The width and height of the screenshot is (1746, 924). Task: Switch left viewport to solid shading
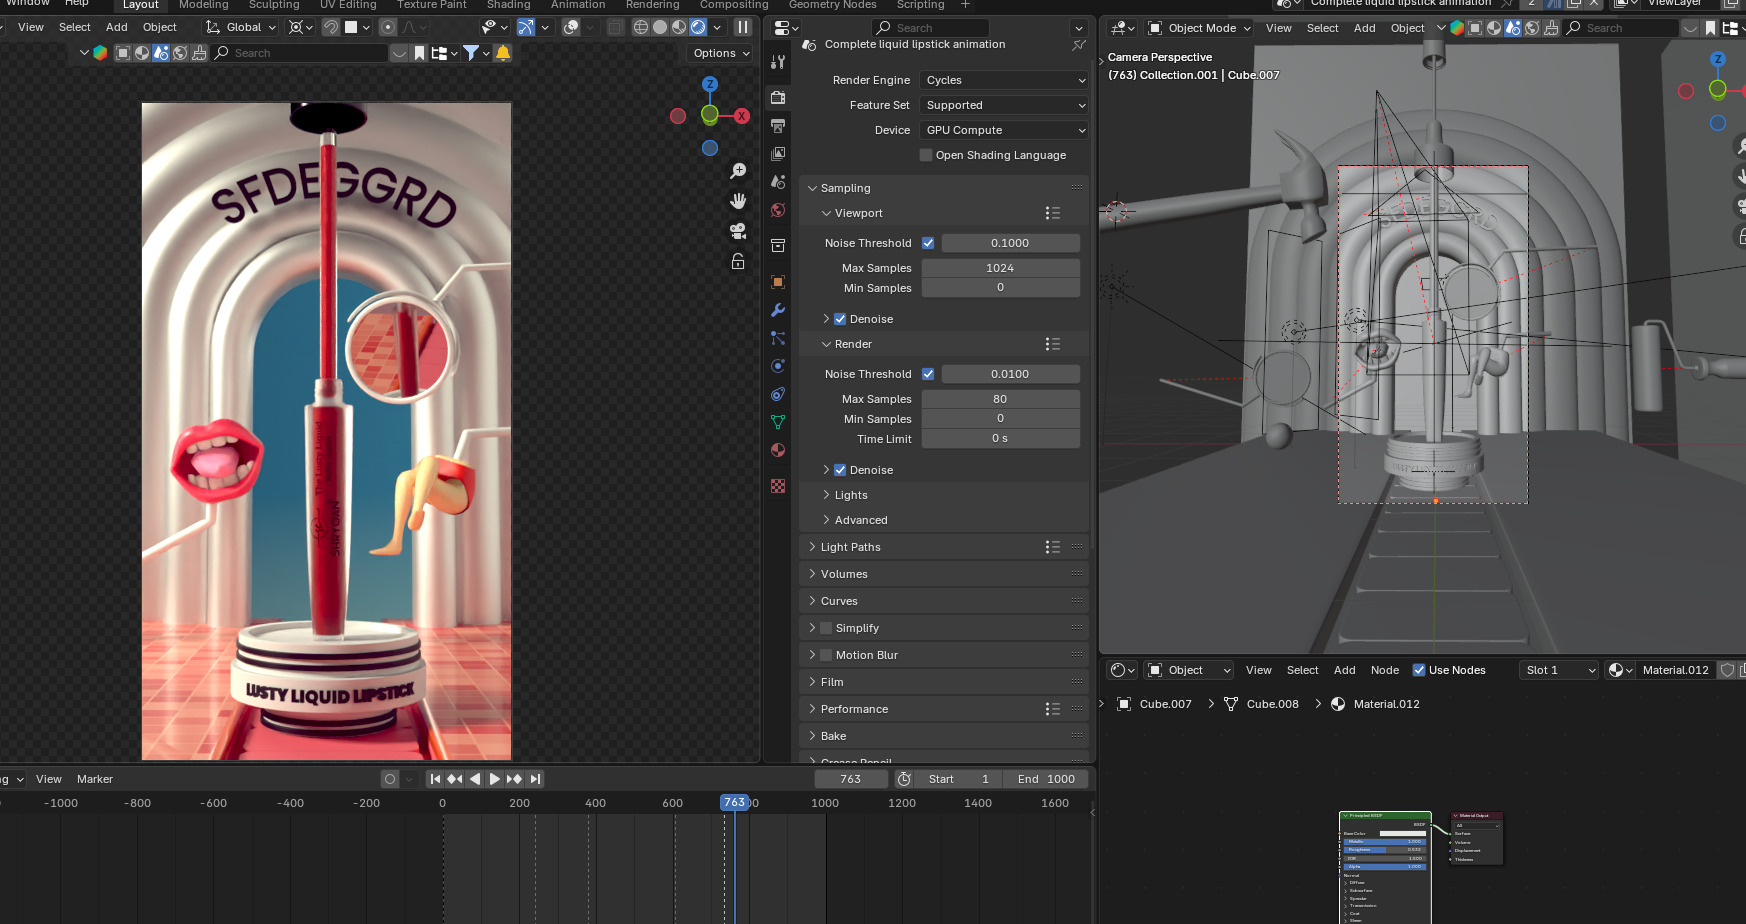point(660,27)
